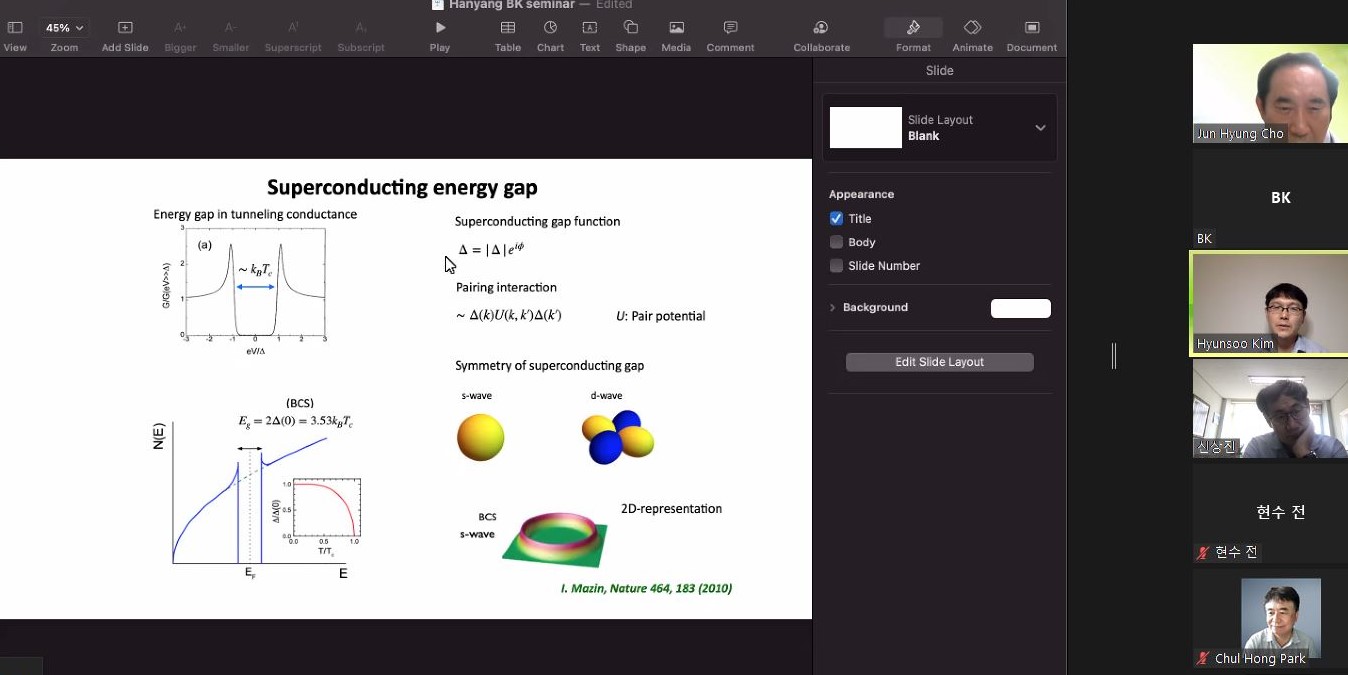Open the Shape picker
Image resolution: width=1348 pixels, height=675 pixels.
(630, 28)
